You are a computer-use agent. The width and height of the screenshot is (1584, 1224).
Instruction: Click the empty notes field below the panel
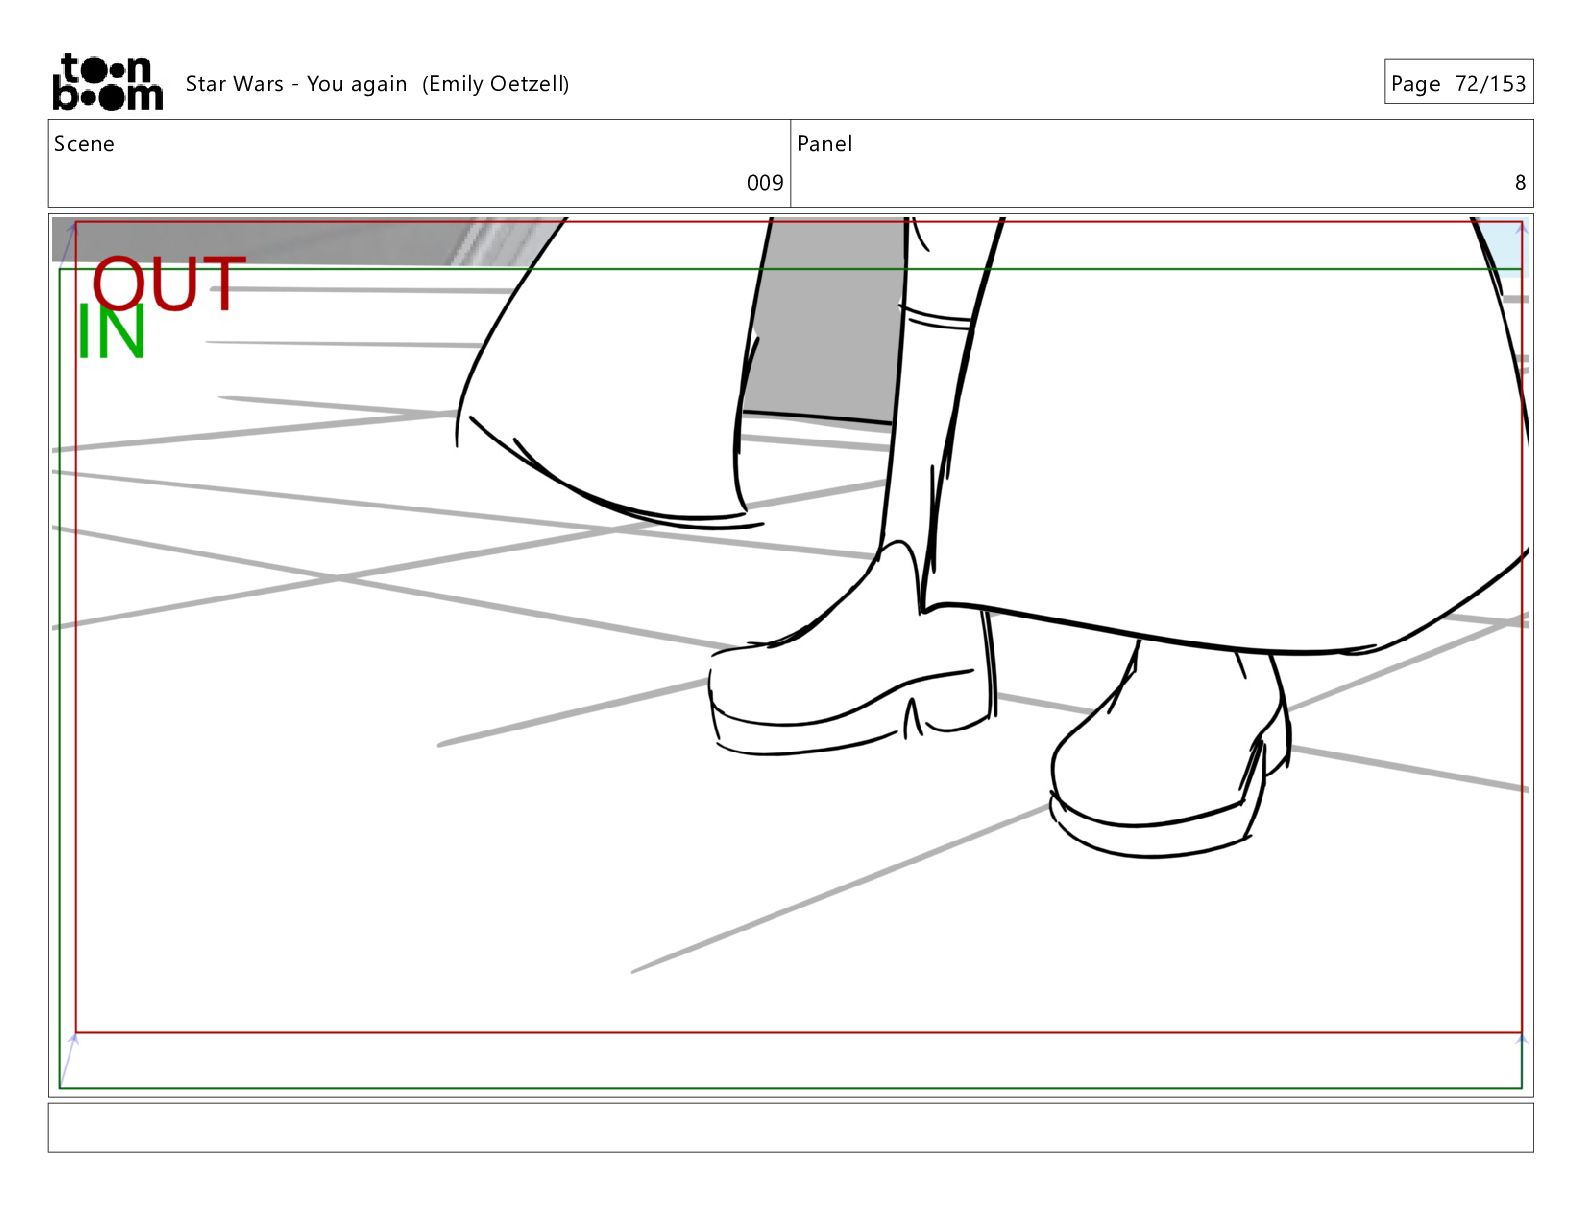tap(790, 1127)
